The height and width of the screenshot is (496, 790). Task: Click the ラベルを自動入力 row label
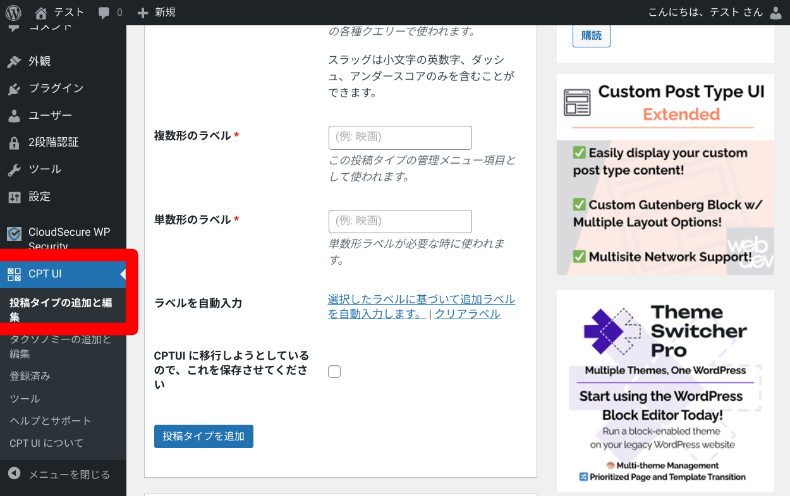point(198,303)
